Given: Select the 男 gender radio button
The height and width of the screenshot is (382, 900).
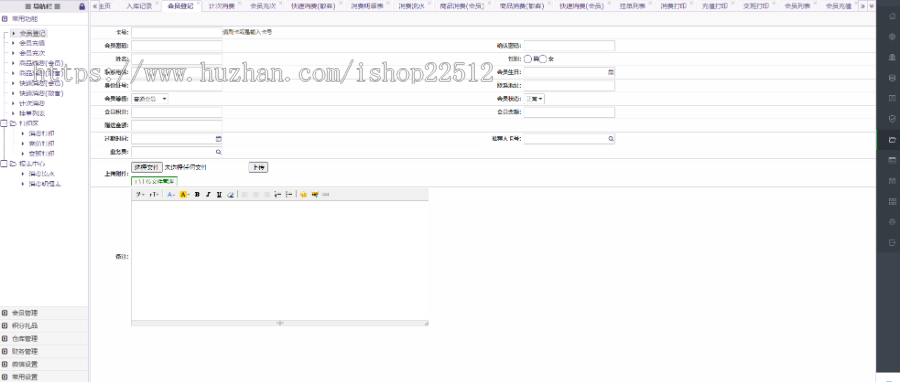Looking at the screenshot, I should tap(528, 59).
